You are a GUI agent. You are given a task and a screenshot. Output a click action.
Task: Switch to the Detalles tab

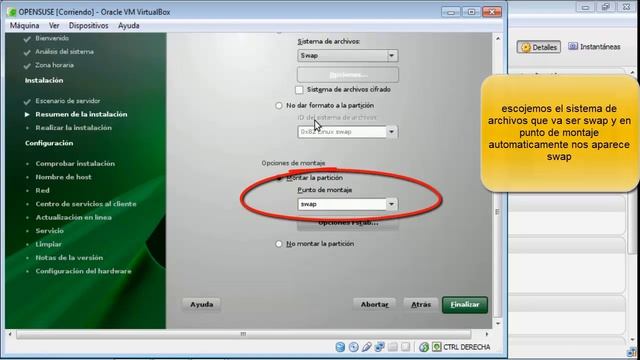[539, 47]
